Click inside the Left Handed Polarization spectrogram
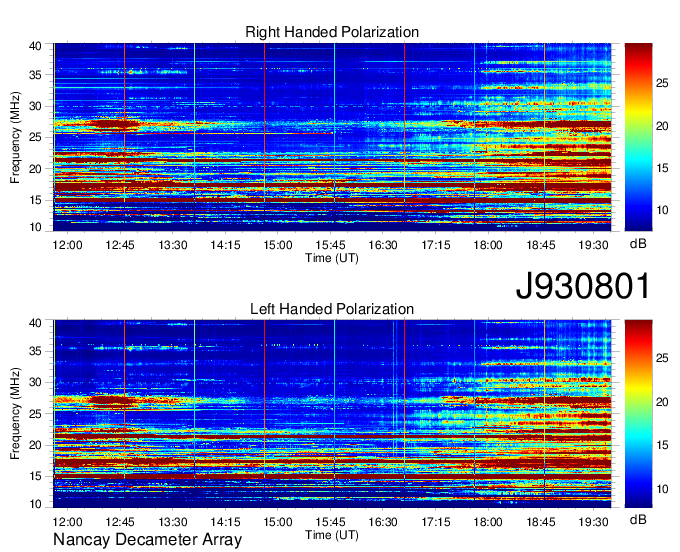This screenshot has height=552, width=680. point(332,414)
